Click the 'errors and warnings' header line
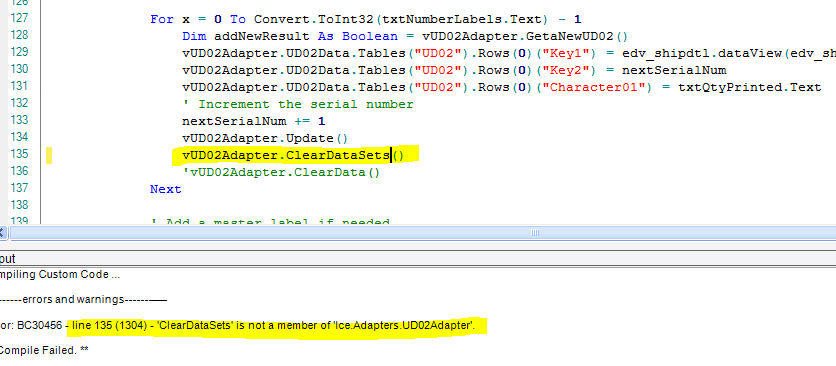The image size is (836, 366). pyautogui.click(x=84, y=299)
